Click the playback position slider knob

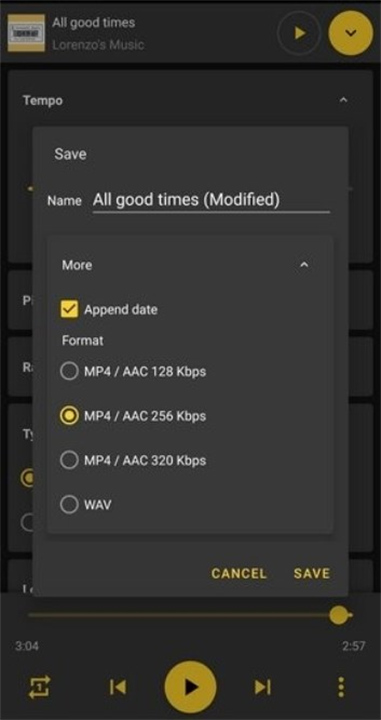(x=339, y=615)
